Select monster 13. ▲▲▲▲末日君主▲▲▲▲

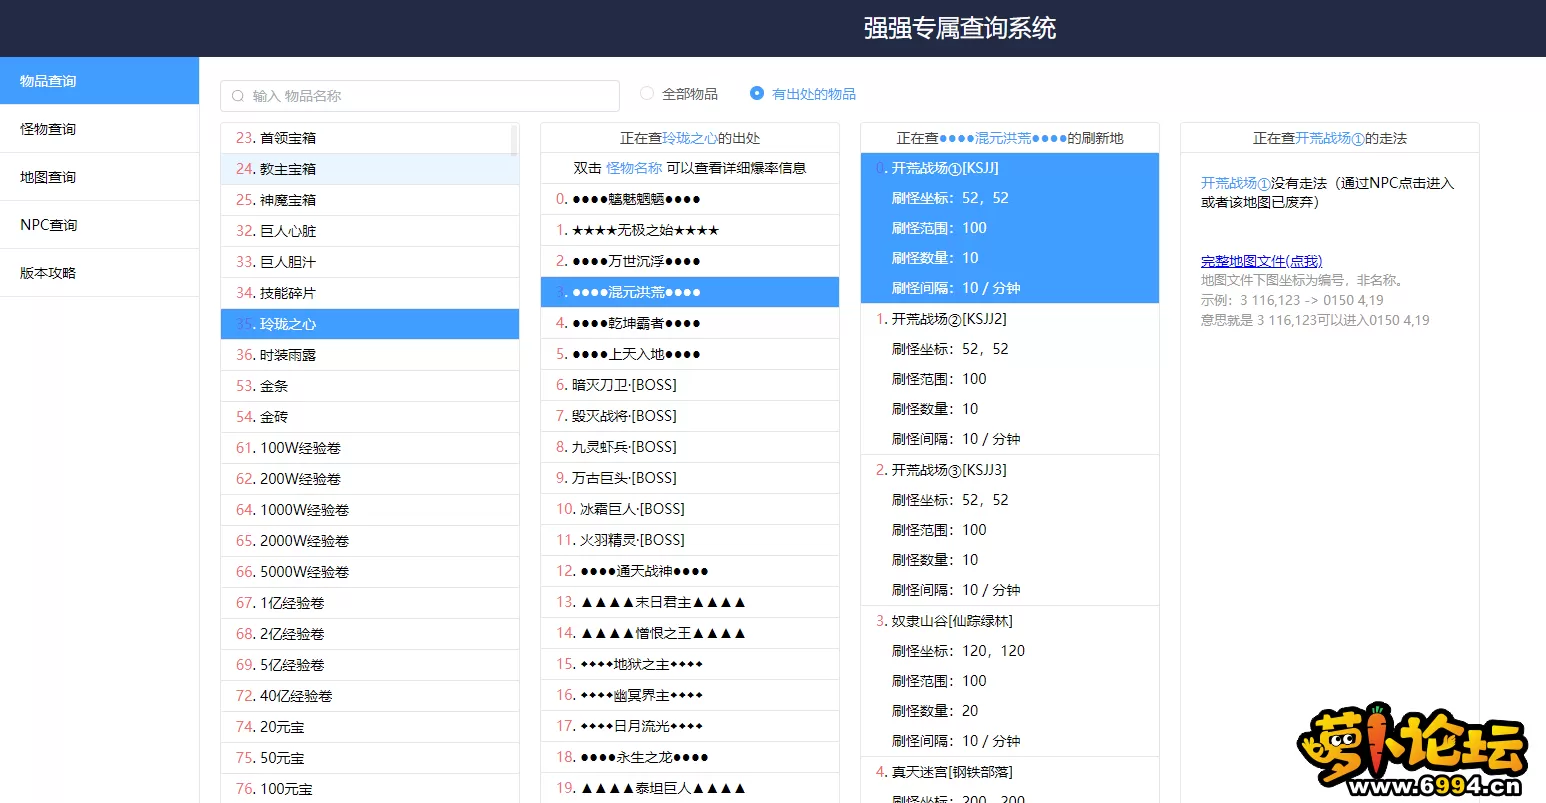(x=690, y=602)
